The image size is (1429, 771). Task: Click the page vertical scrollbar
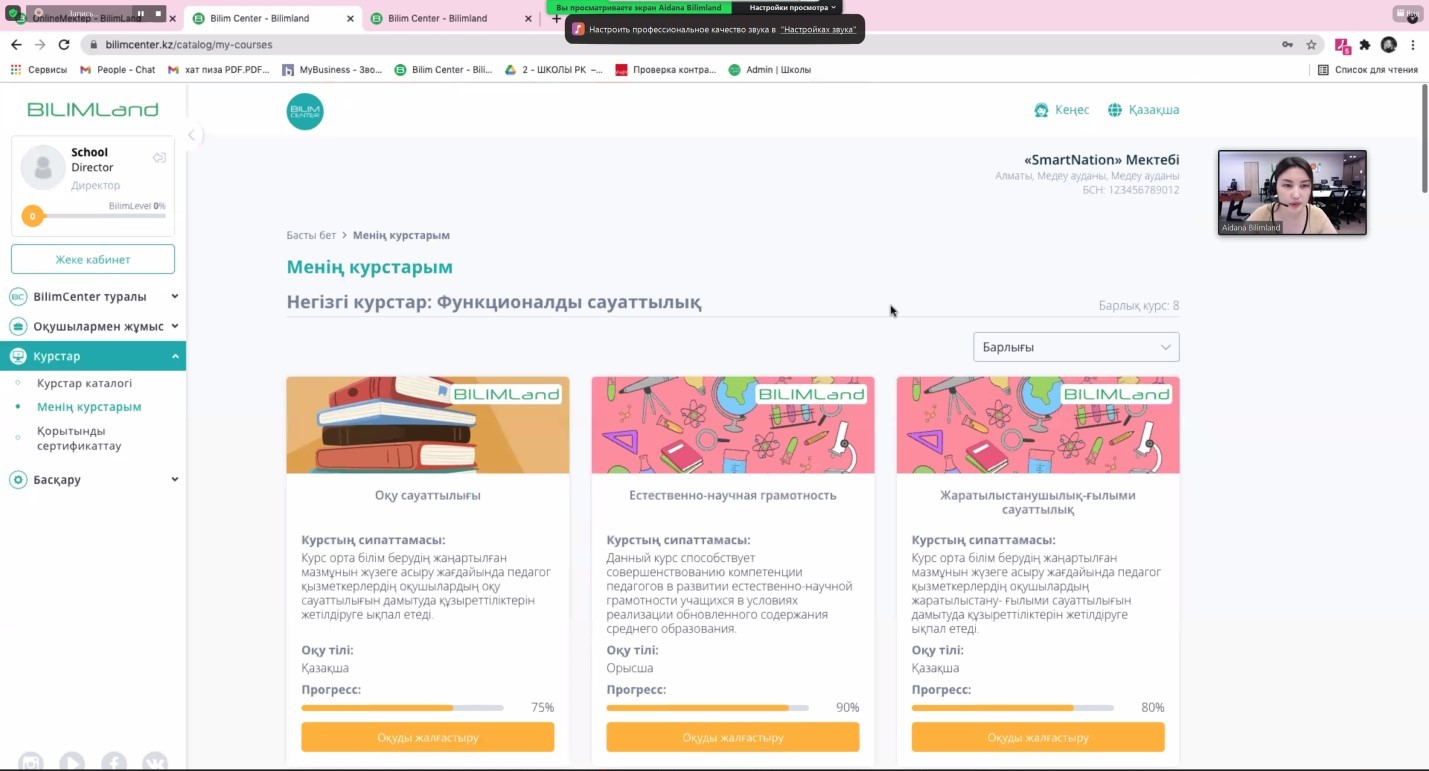pyautogui.click(x=1424, y=138)
